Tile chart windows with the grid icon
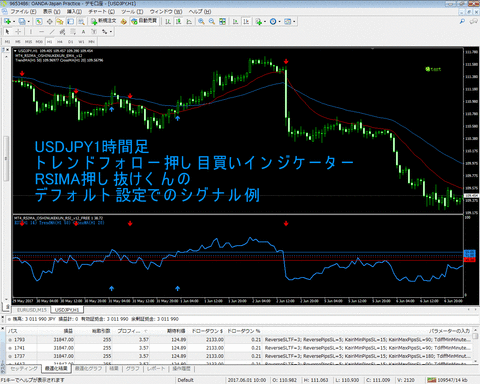Image resolution: width=480 pixels, height=384 pixels. pyautogui.click(x=222, y=21)
